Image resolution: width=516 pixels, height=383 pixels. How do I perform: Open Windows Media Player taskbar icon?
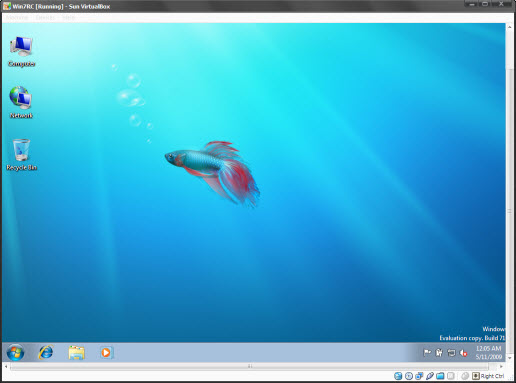click(x=106, y=353)
